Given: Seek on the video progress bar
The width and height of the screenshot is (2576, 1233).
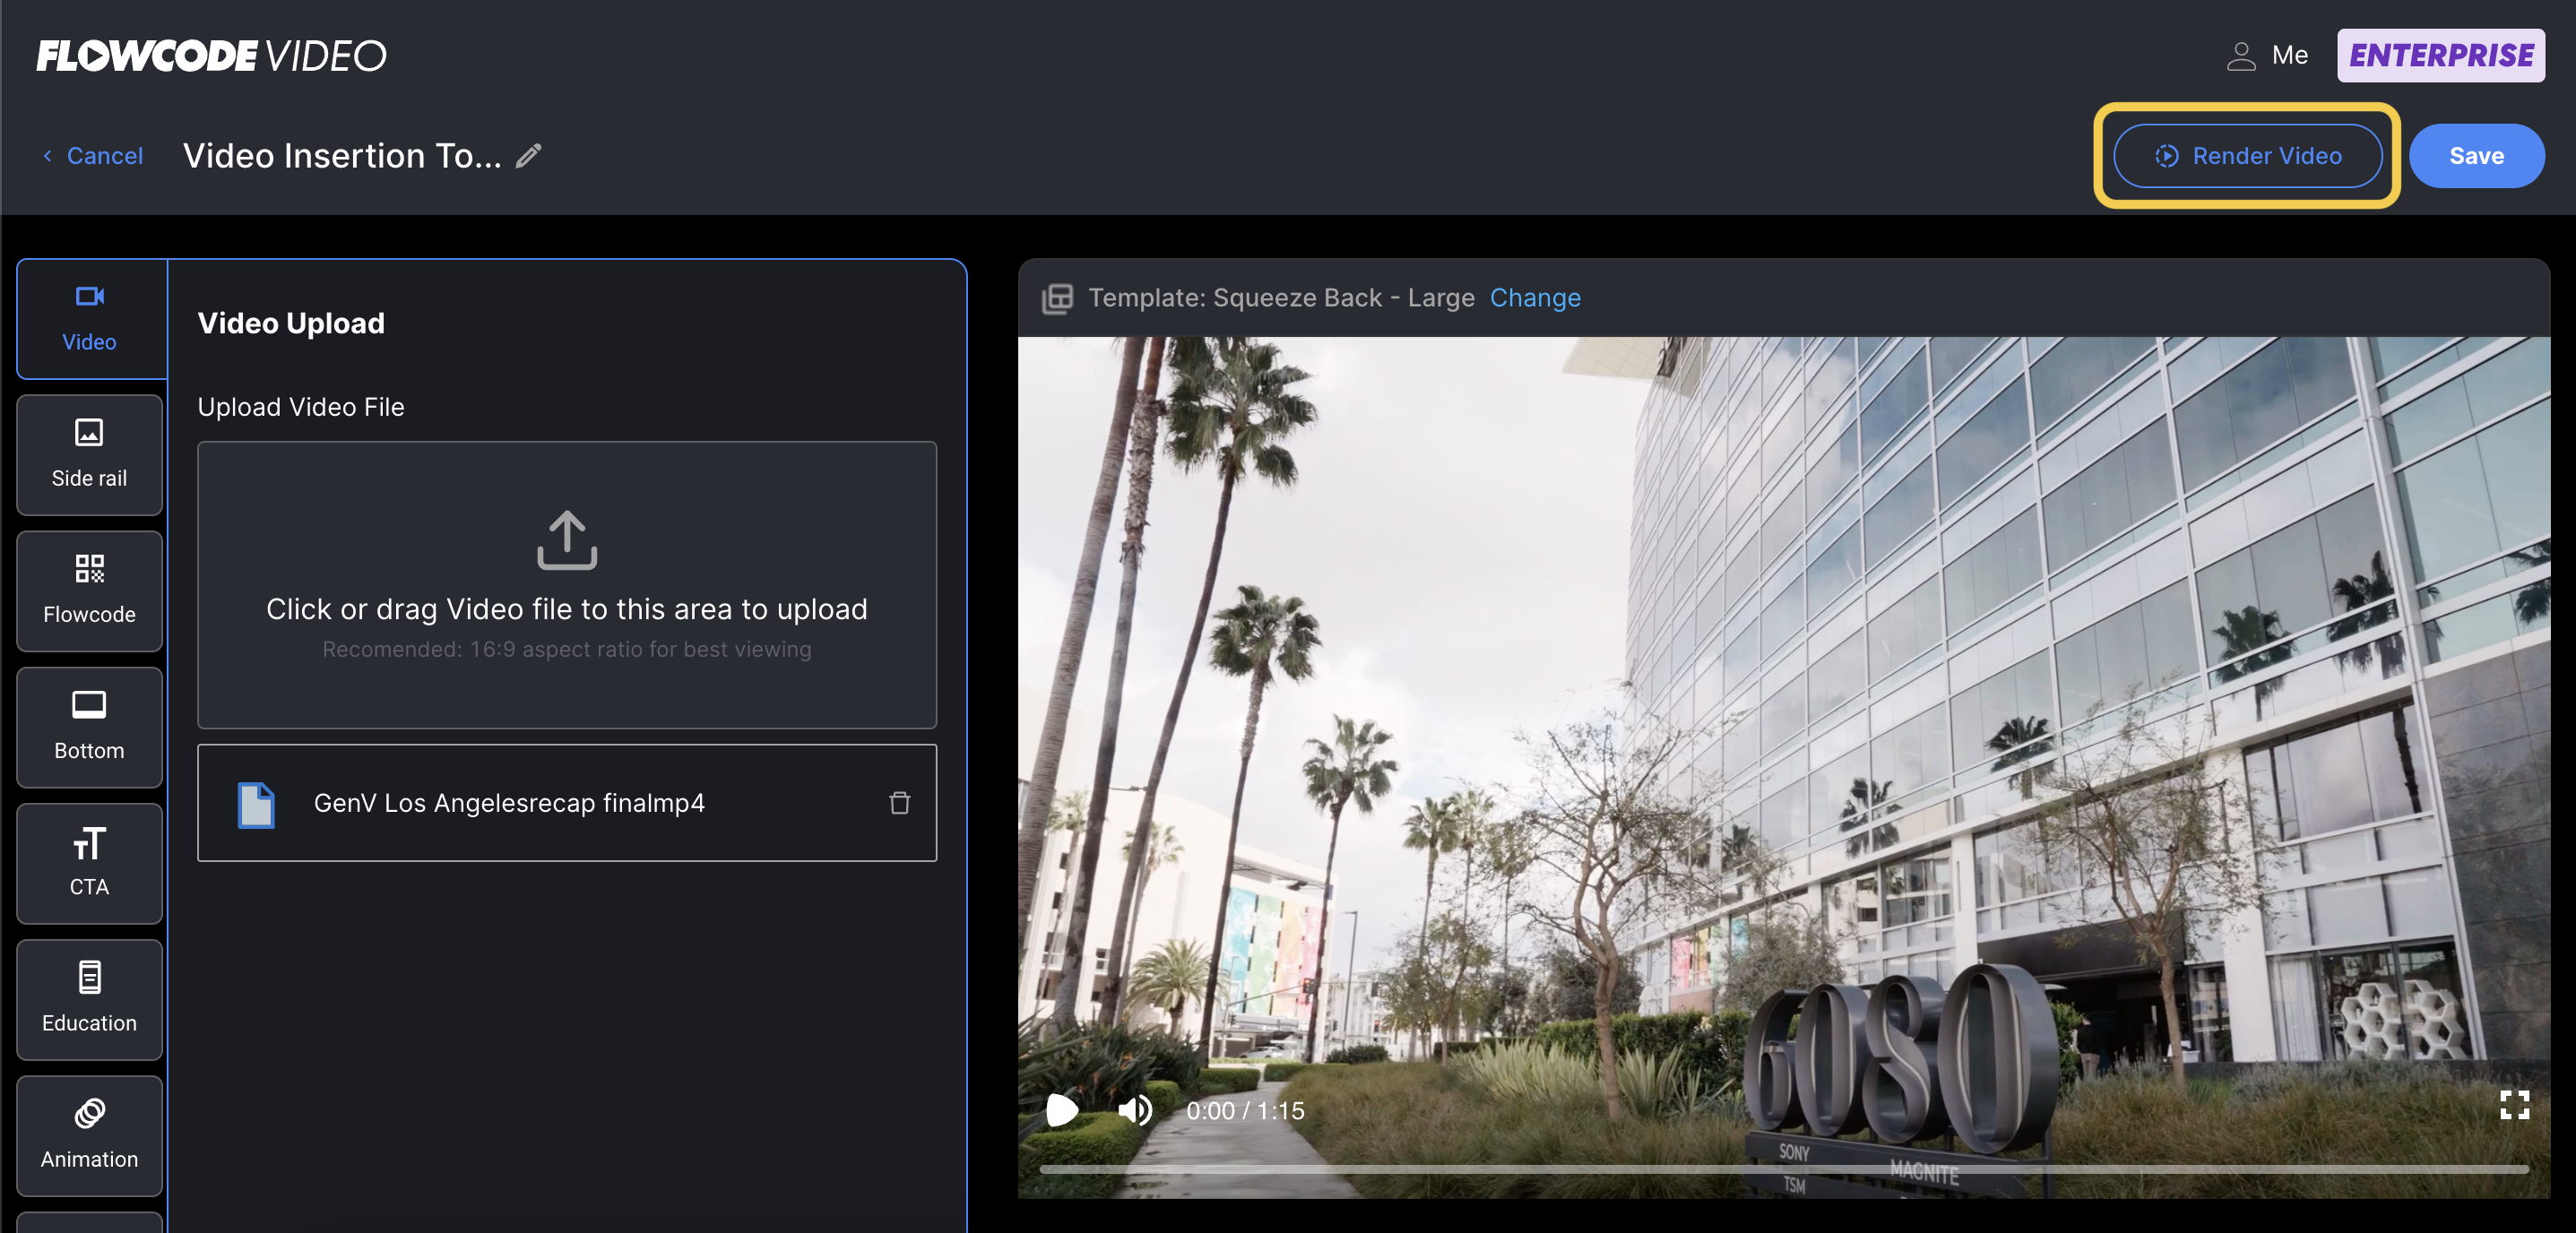Looking at the screenshot, I should 1784,1168.
